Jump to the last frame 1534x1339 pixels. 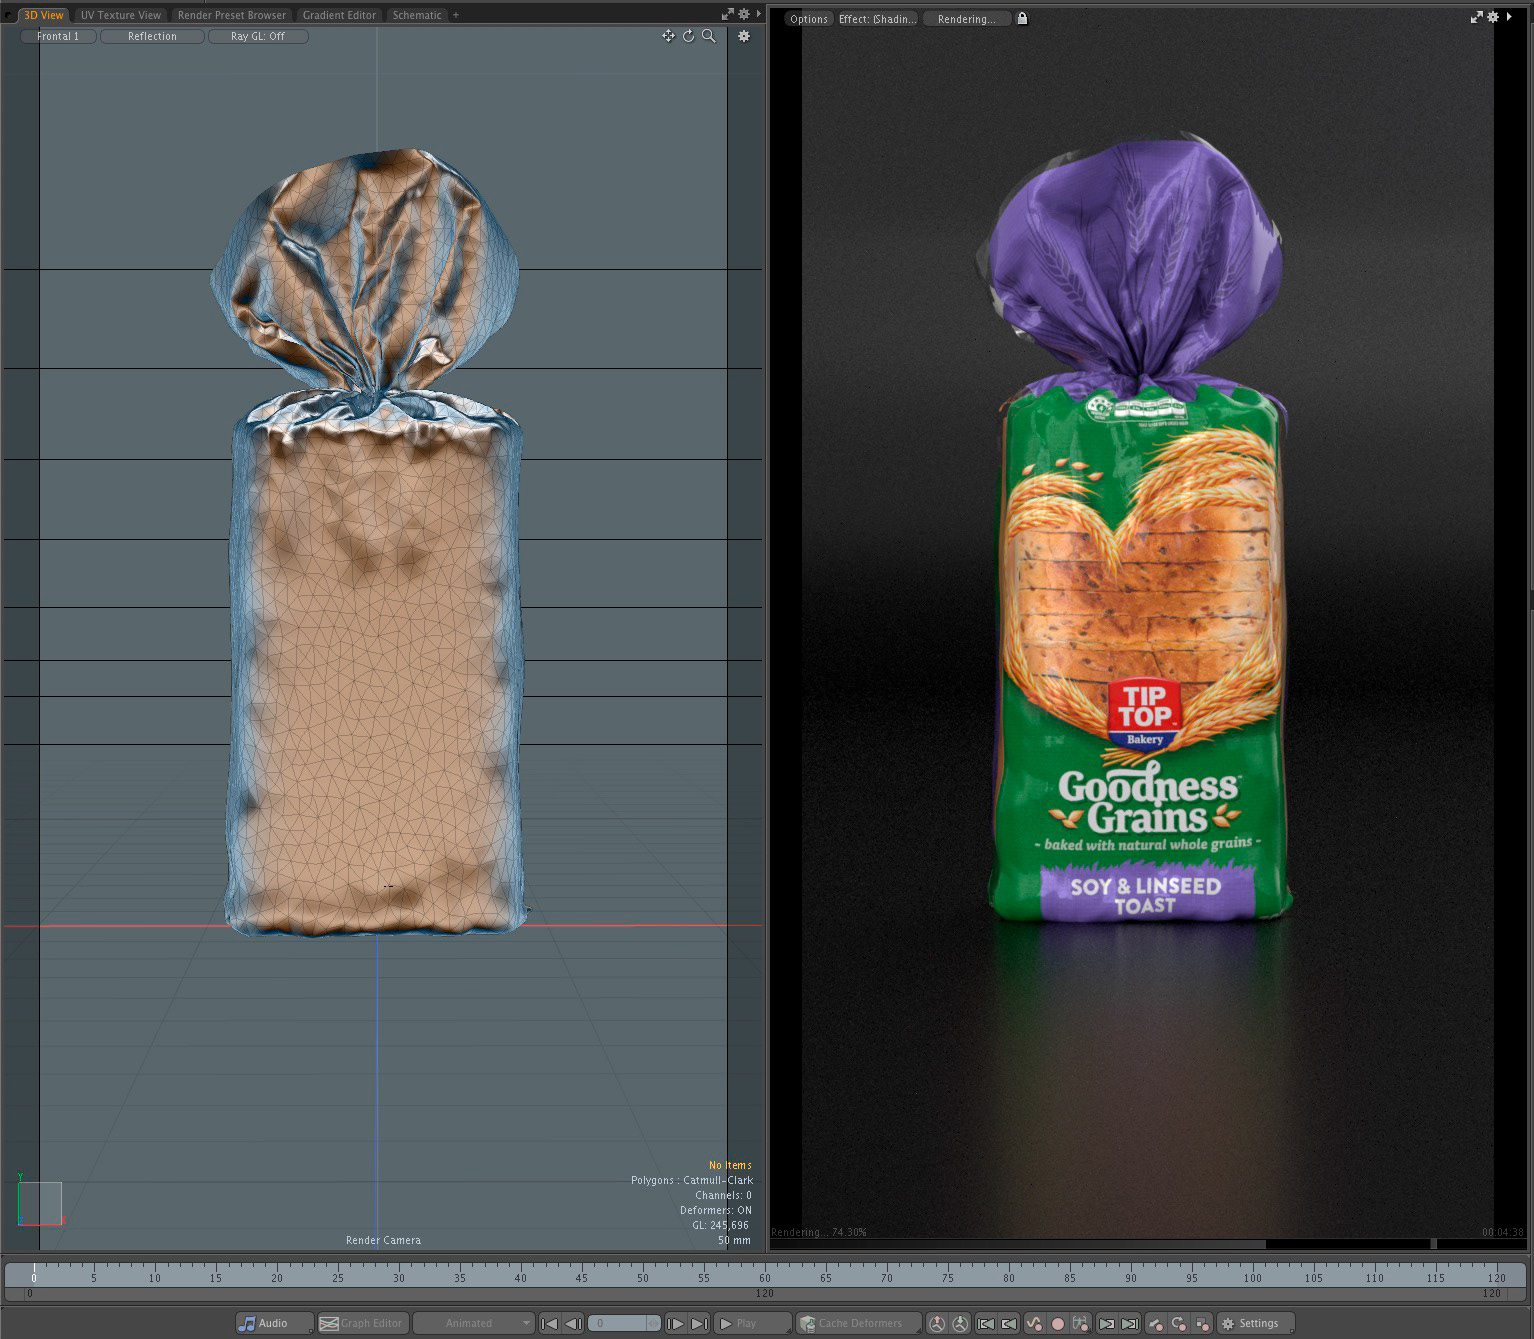coord(699,1323)
